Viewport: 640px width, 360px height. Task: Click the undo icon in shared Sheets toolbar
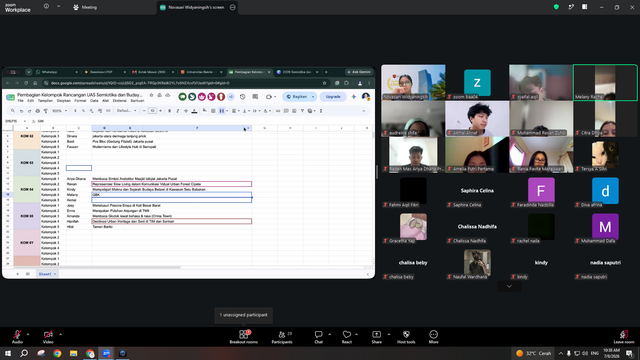pyautogui.click(x=21, y=111)
